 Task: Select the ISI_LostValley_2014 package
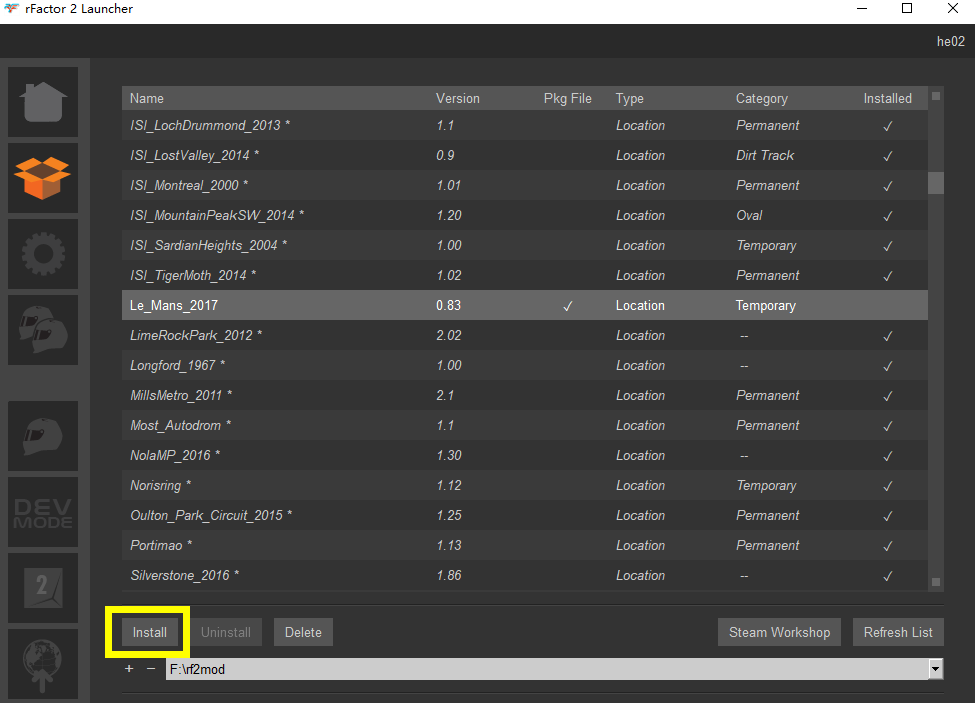pyautogui.click(x=525, y=155)
